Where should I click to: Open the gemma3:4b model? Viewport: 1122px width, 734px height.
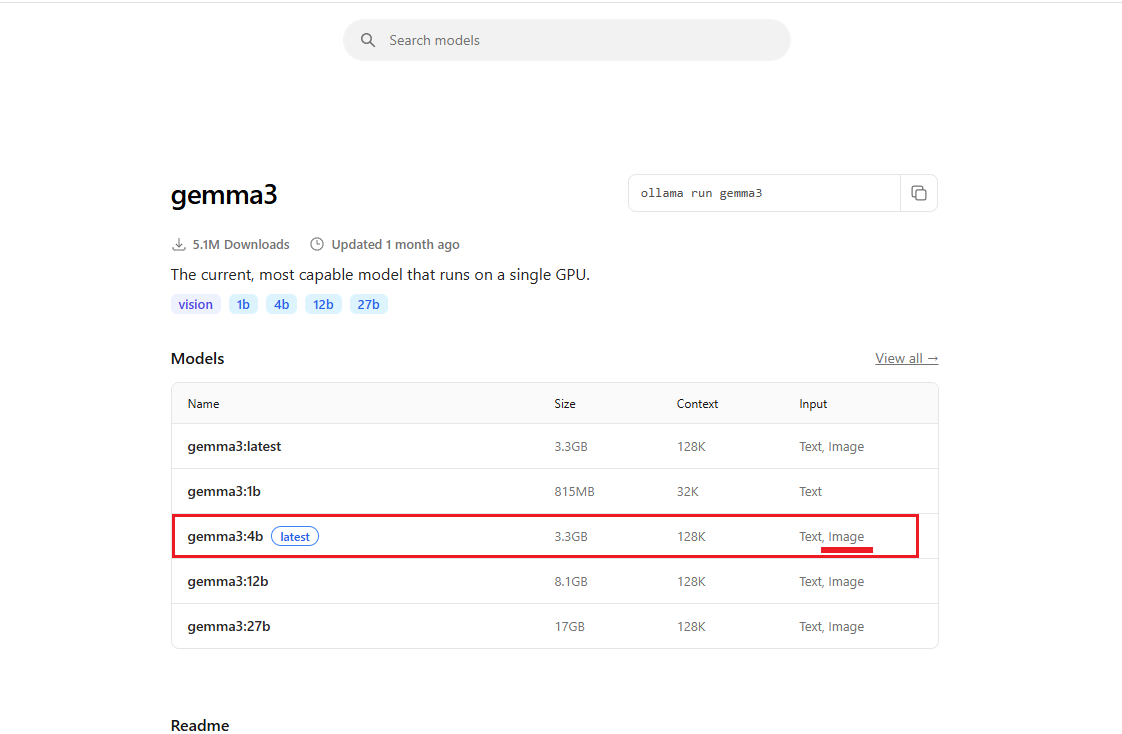pyautogui.click(x=225, y=537)
